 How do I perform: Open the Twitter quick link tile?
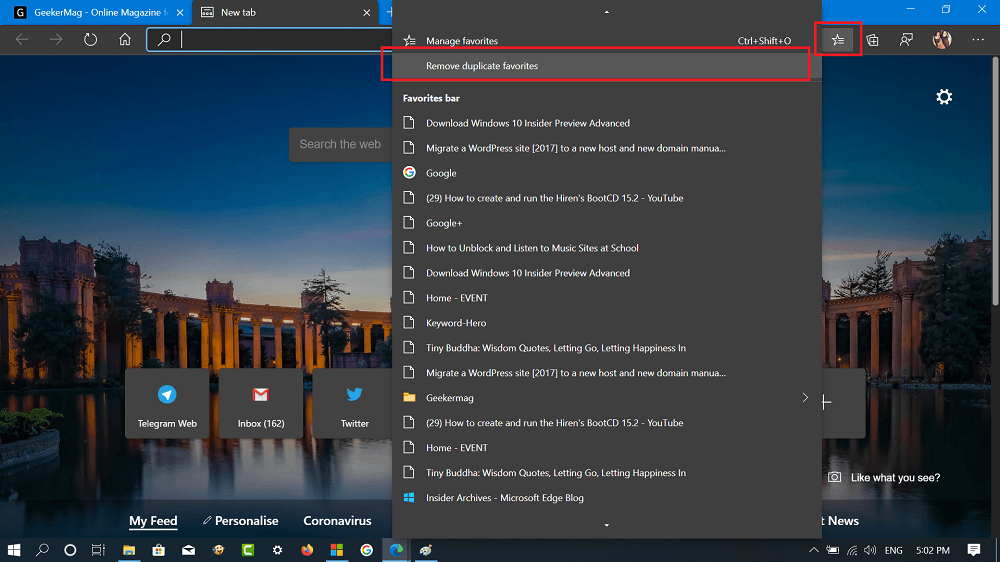click(x=353, y=403)
